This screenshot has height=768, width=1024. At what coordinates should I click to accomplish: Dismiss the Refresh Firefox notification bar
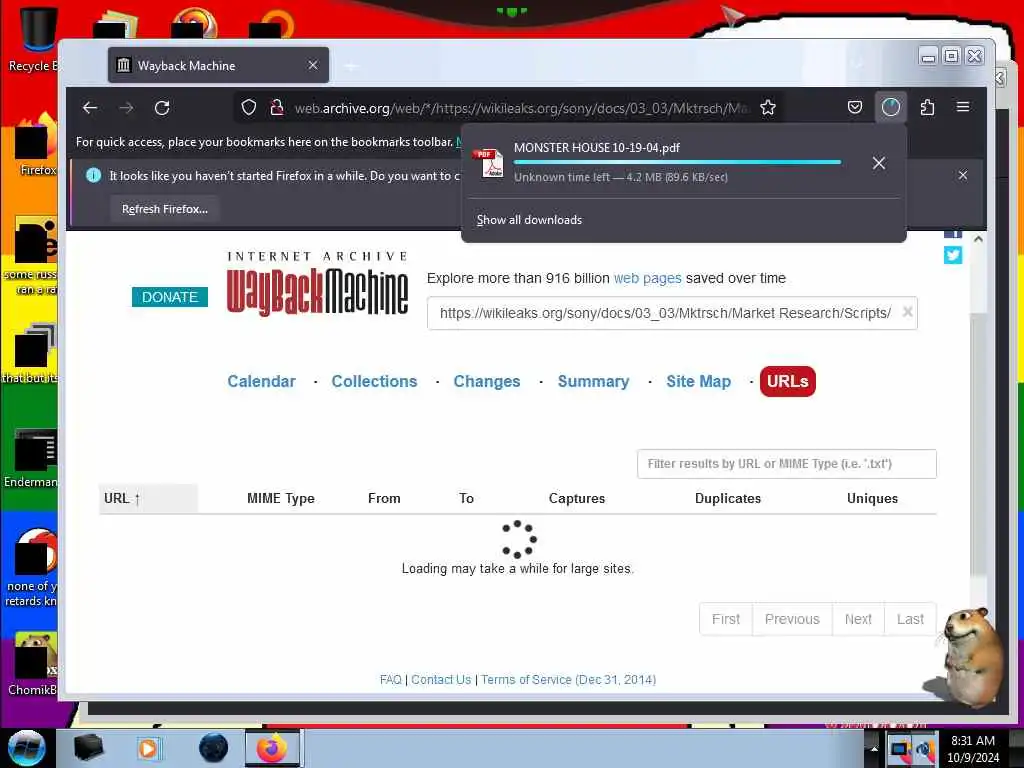point(963,175)
